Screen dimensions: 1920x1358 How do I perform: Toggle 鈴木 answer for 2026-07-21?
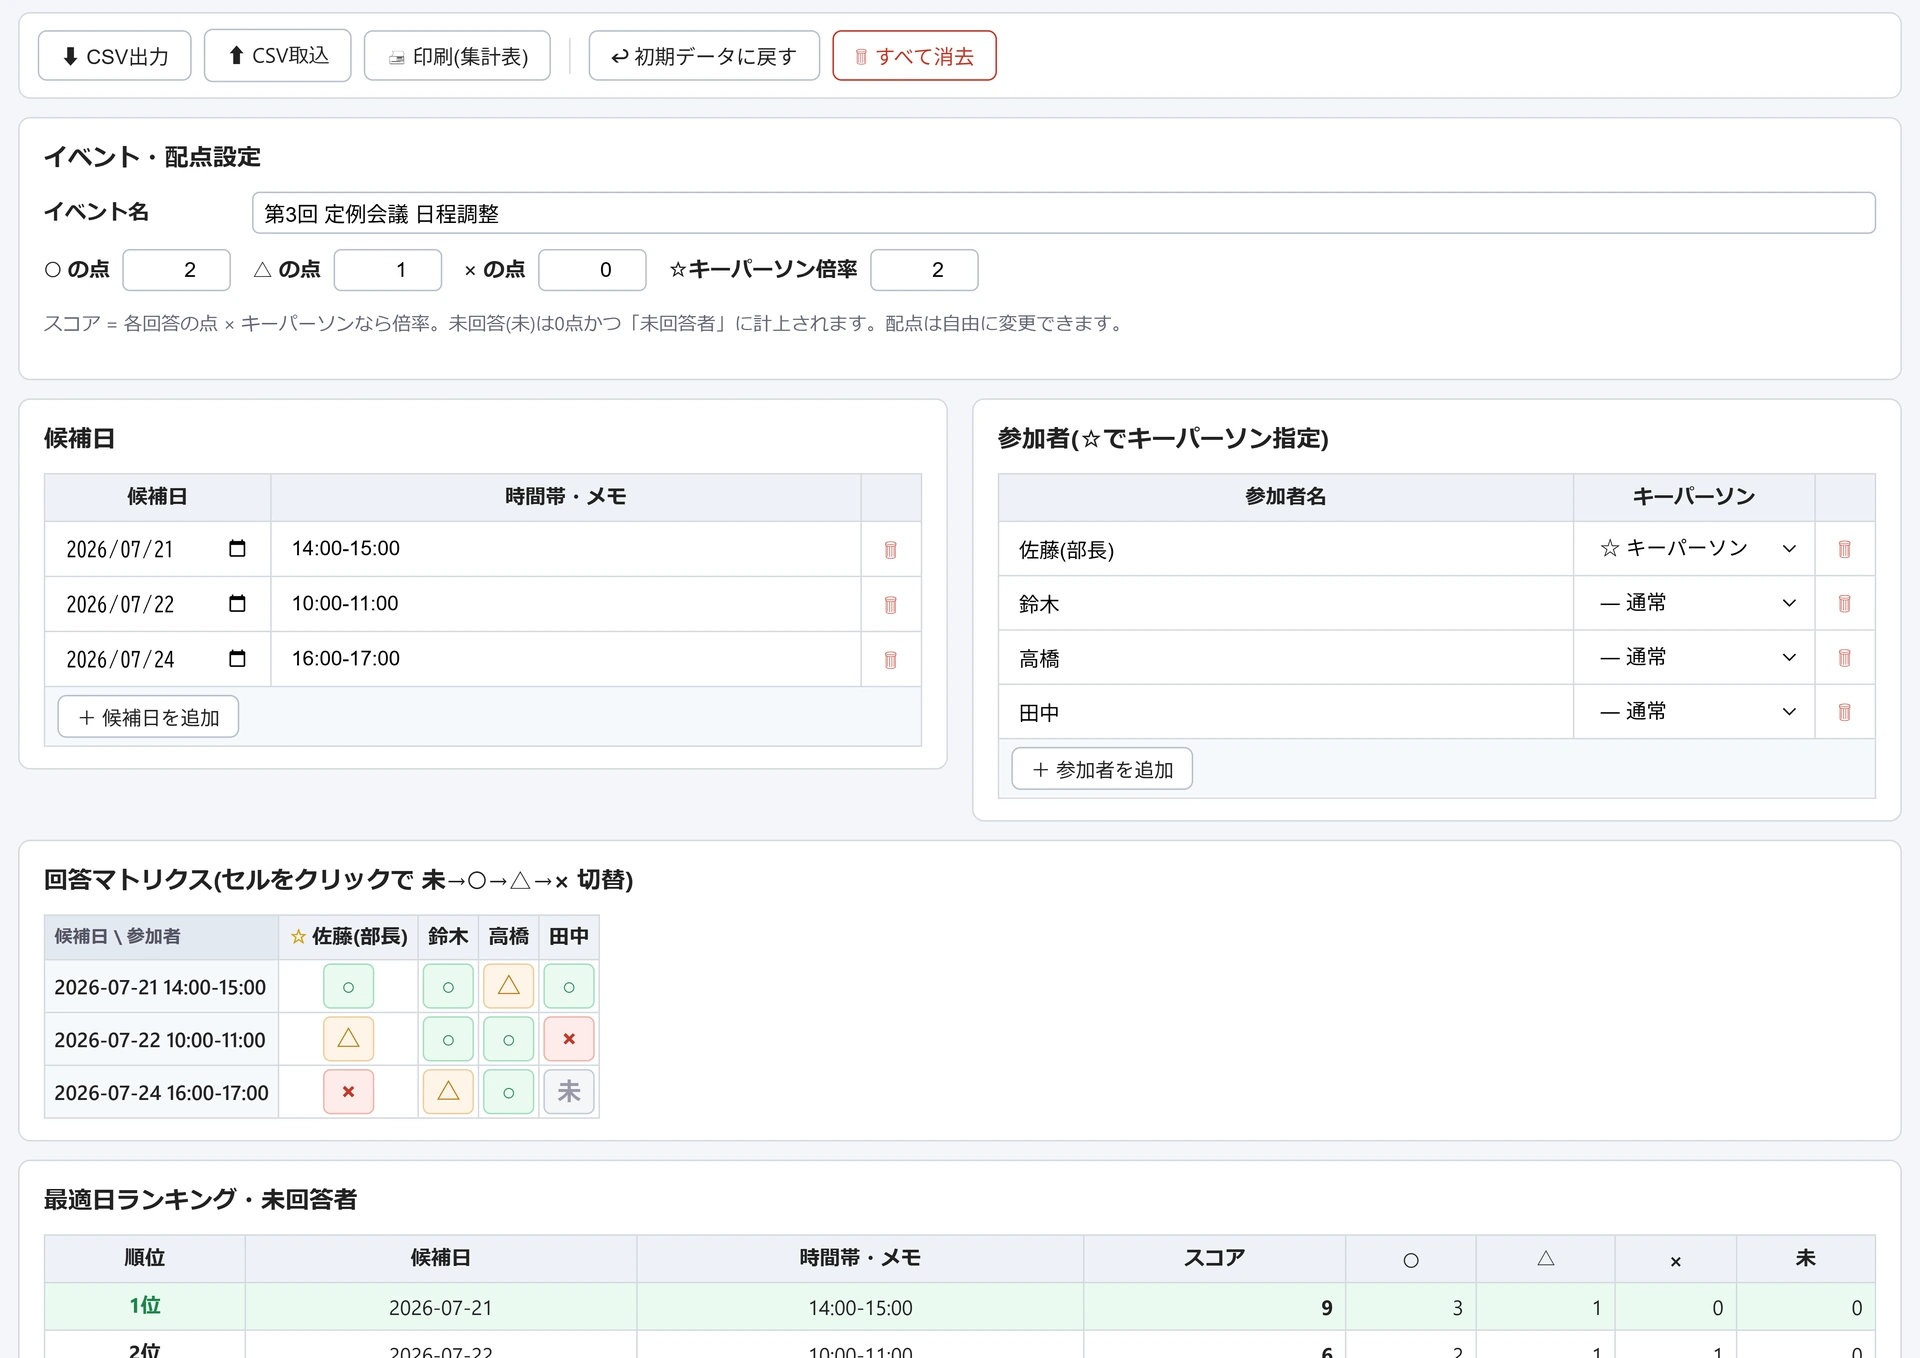click(448, 987)
